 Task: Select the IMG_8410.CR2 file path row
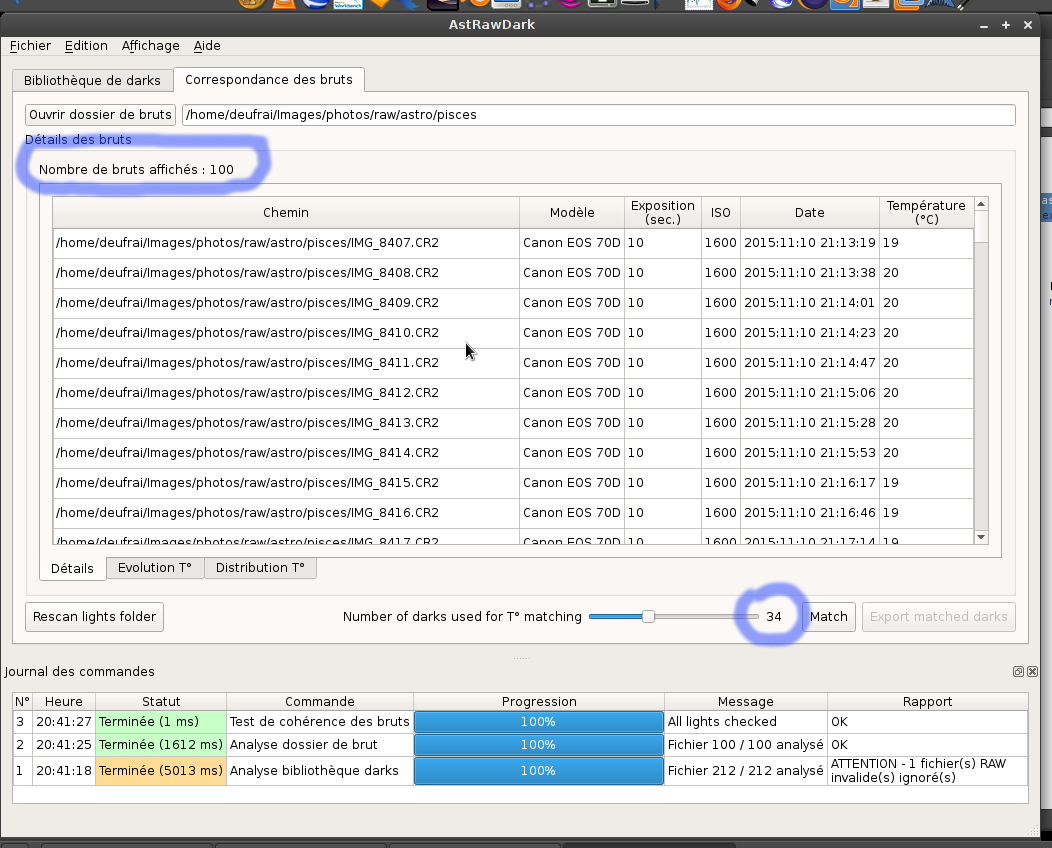(286, 333)
